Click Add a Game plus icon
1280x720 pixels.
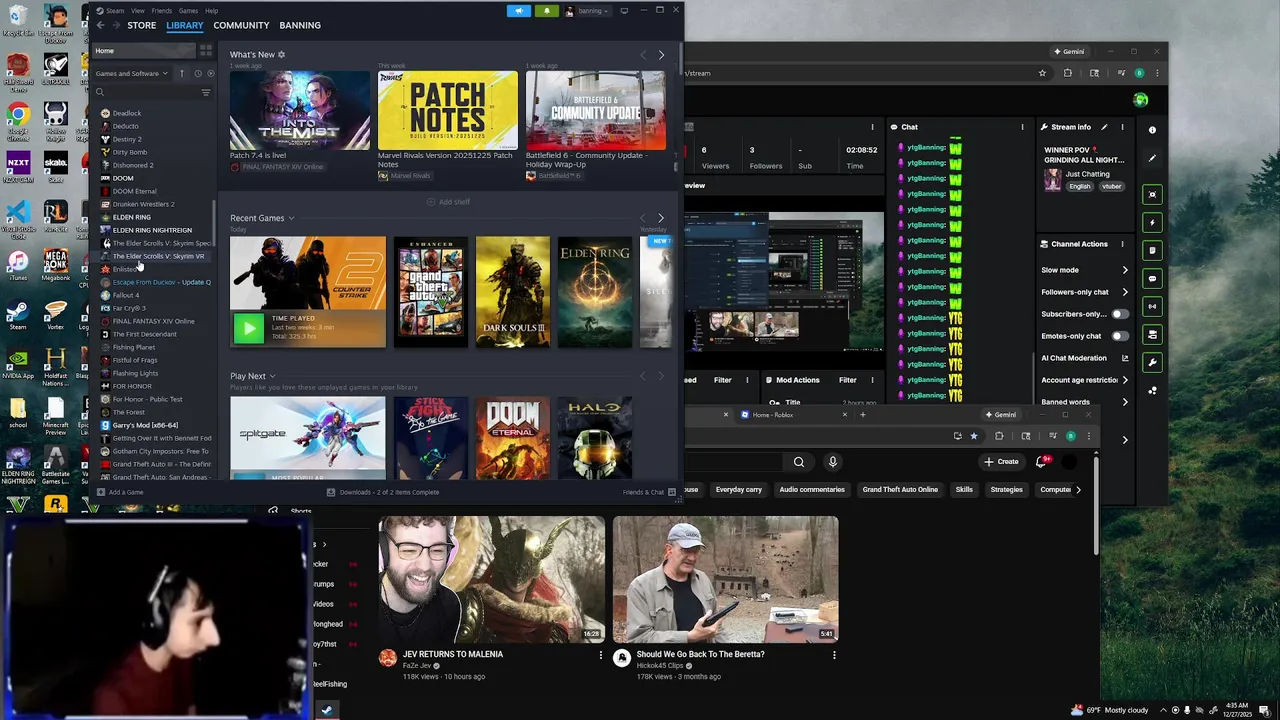tap(100, 492)
